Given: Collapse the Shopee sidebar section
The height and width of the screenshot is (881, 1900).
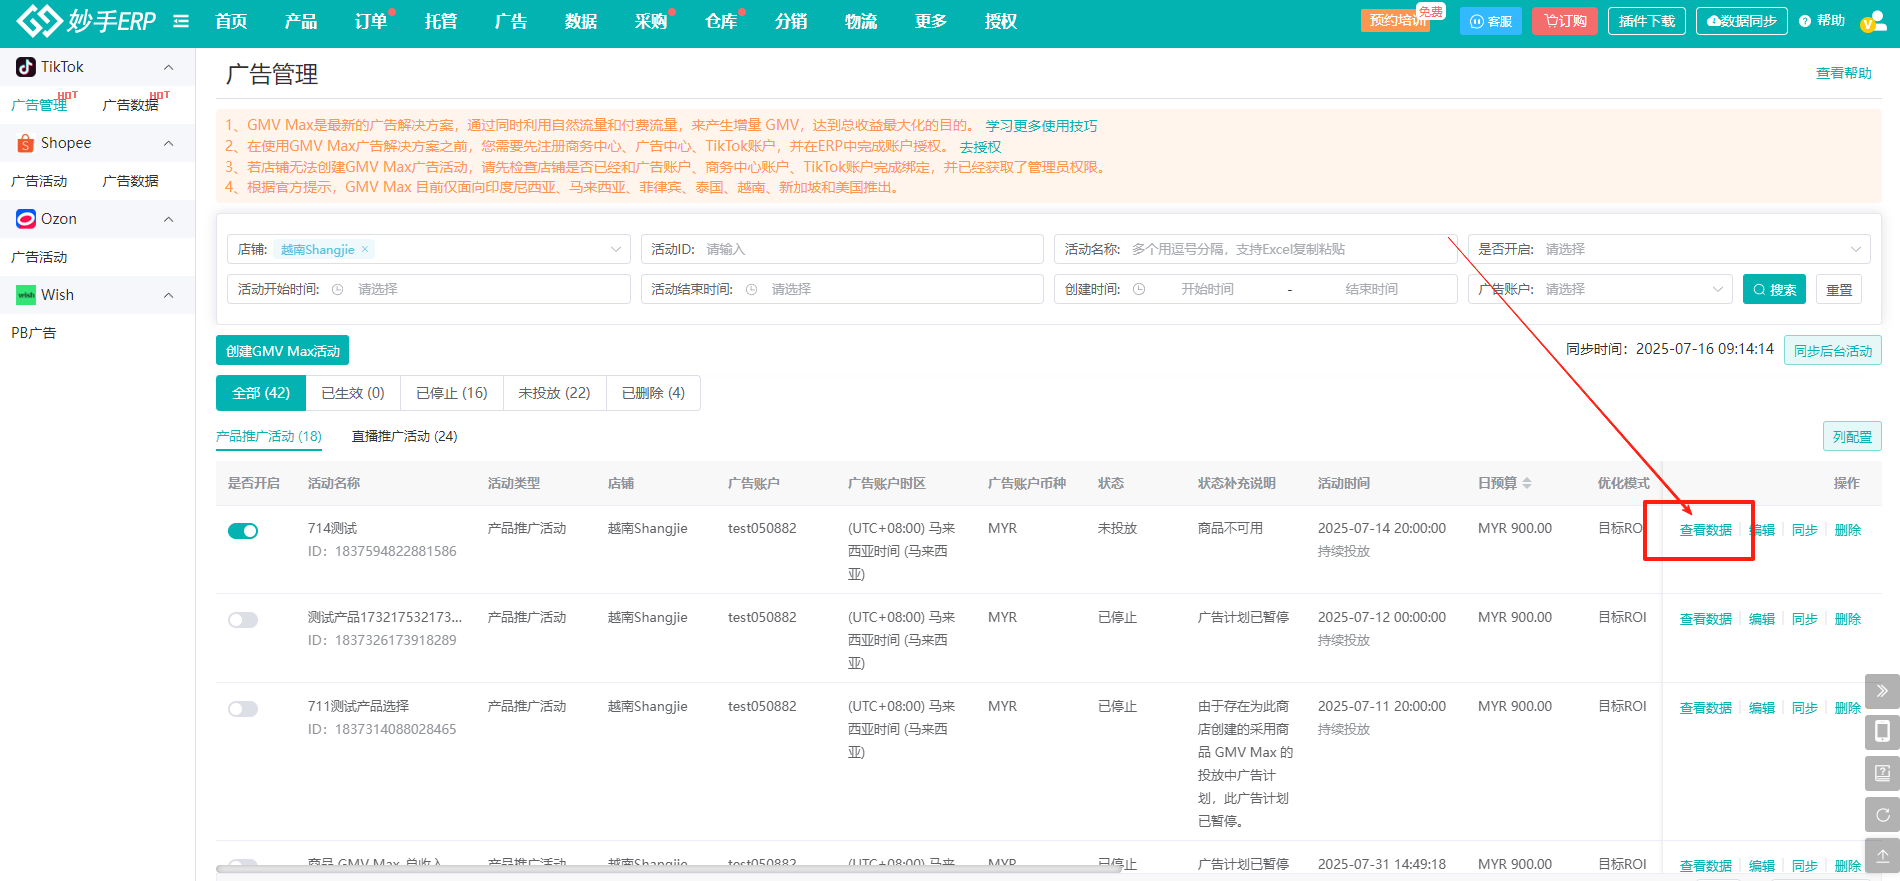Looking at the screenshot, I should pyautogui.click(x=168, y=143).
